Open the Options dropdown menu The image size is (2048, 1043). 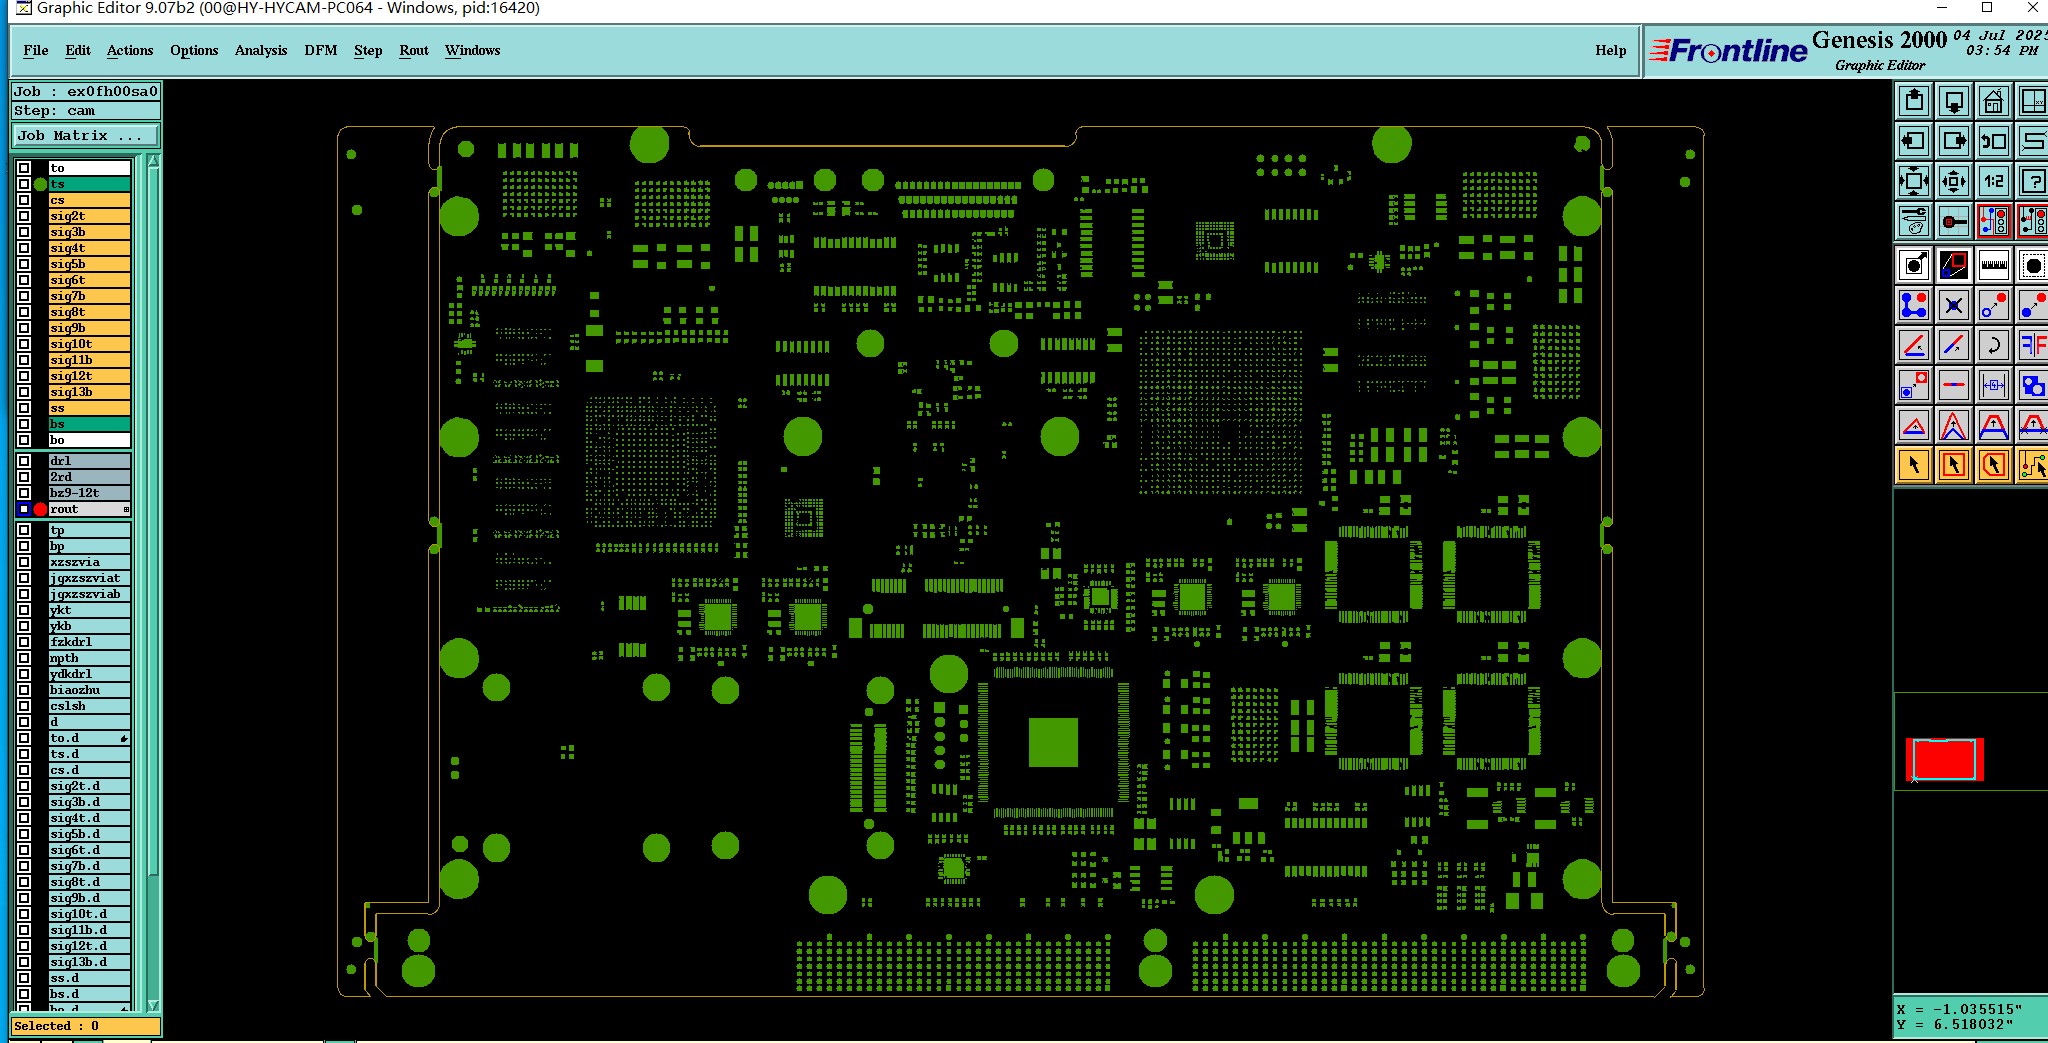point(194,50)
